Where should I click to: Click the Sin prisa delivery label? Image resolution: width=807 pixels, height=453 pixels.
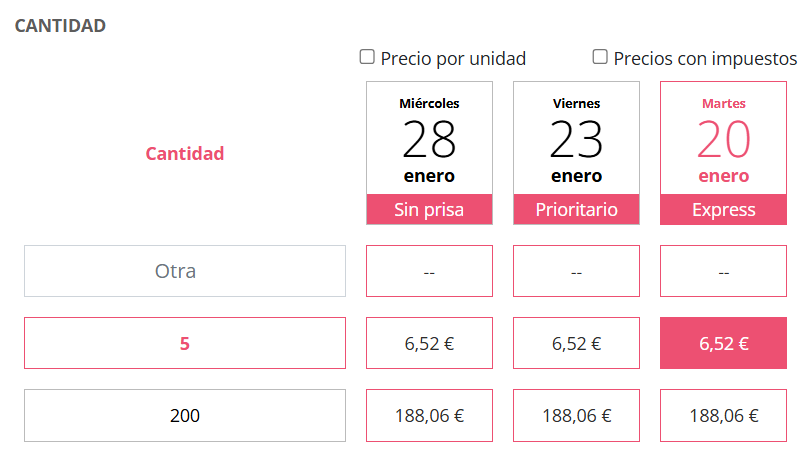coord(429,210)
